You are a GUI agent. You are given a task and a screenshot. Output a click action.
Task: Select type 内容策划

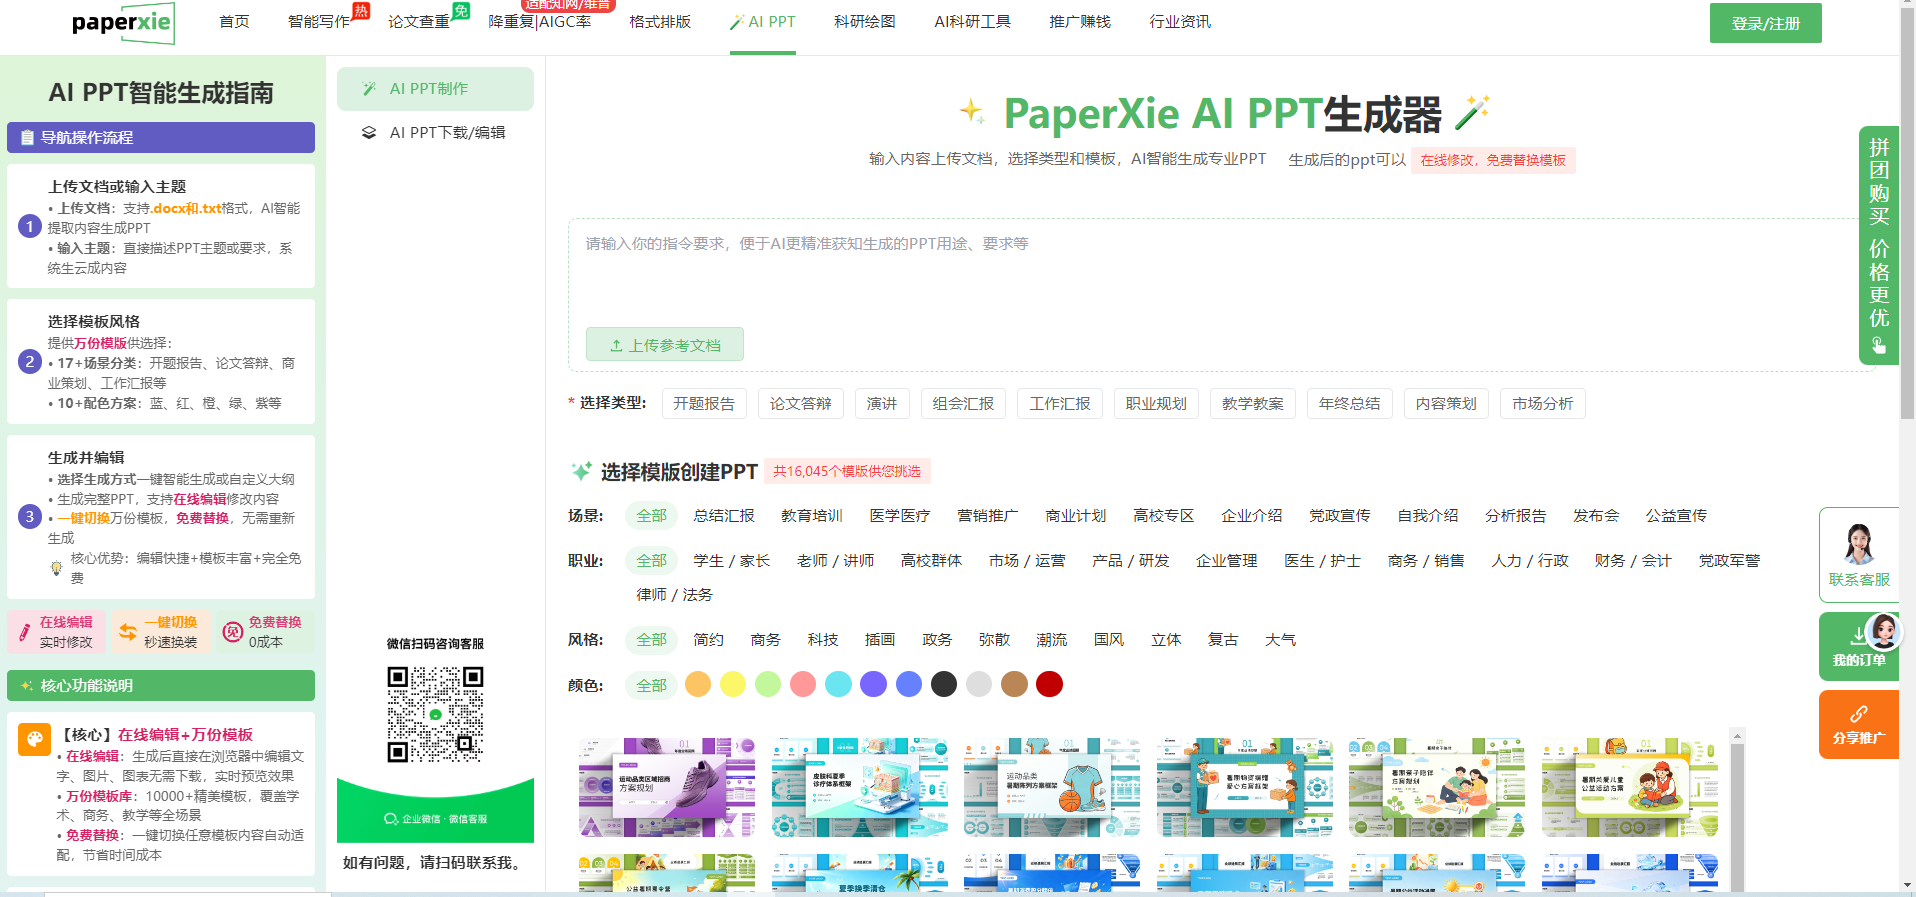1446,404
